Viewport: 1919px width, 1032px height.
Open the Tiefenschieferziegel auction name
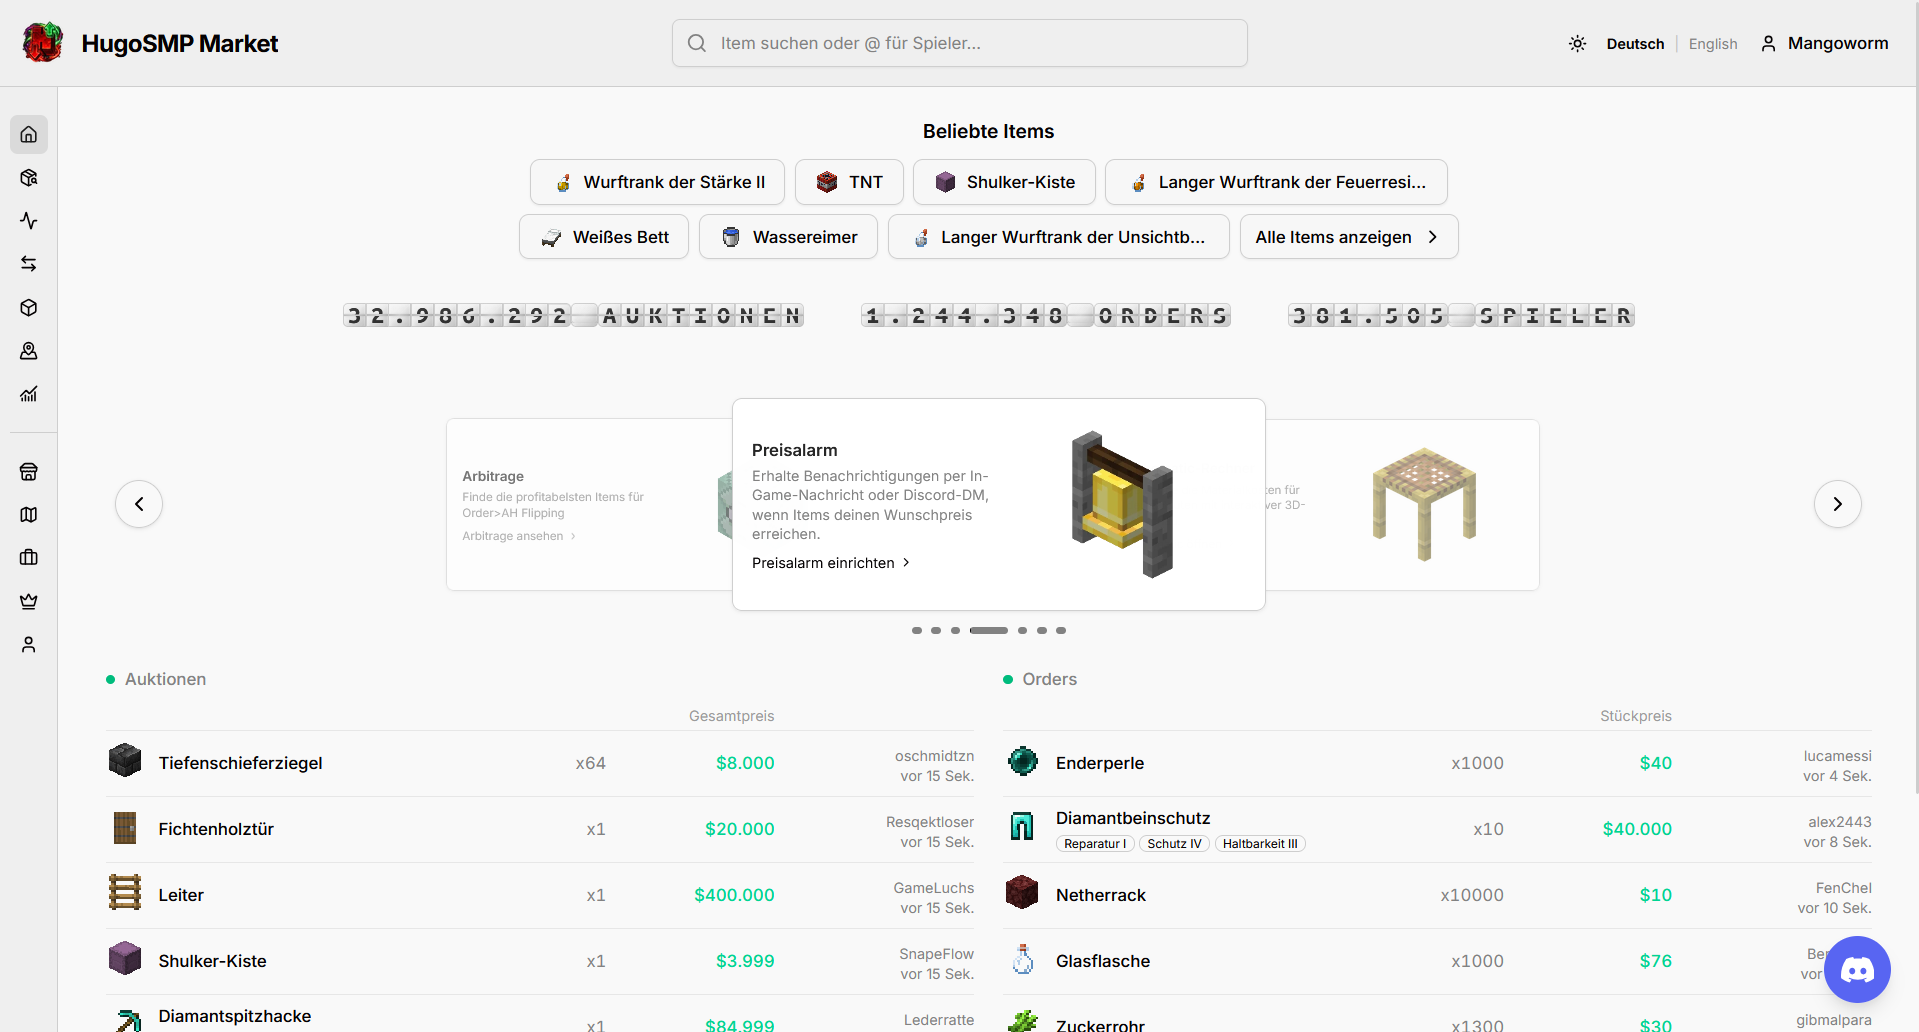(x=240, y=763)
